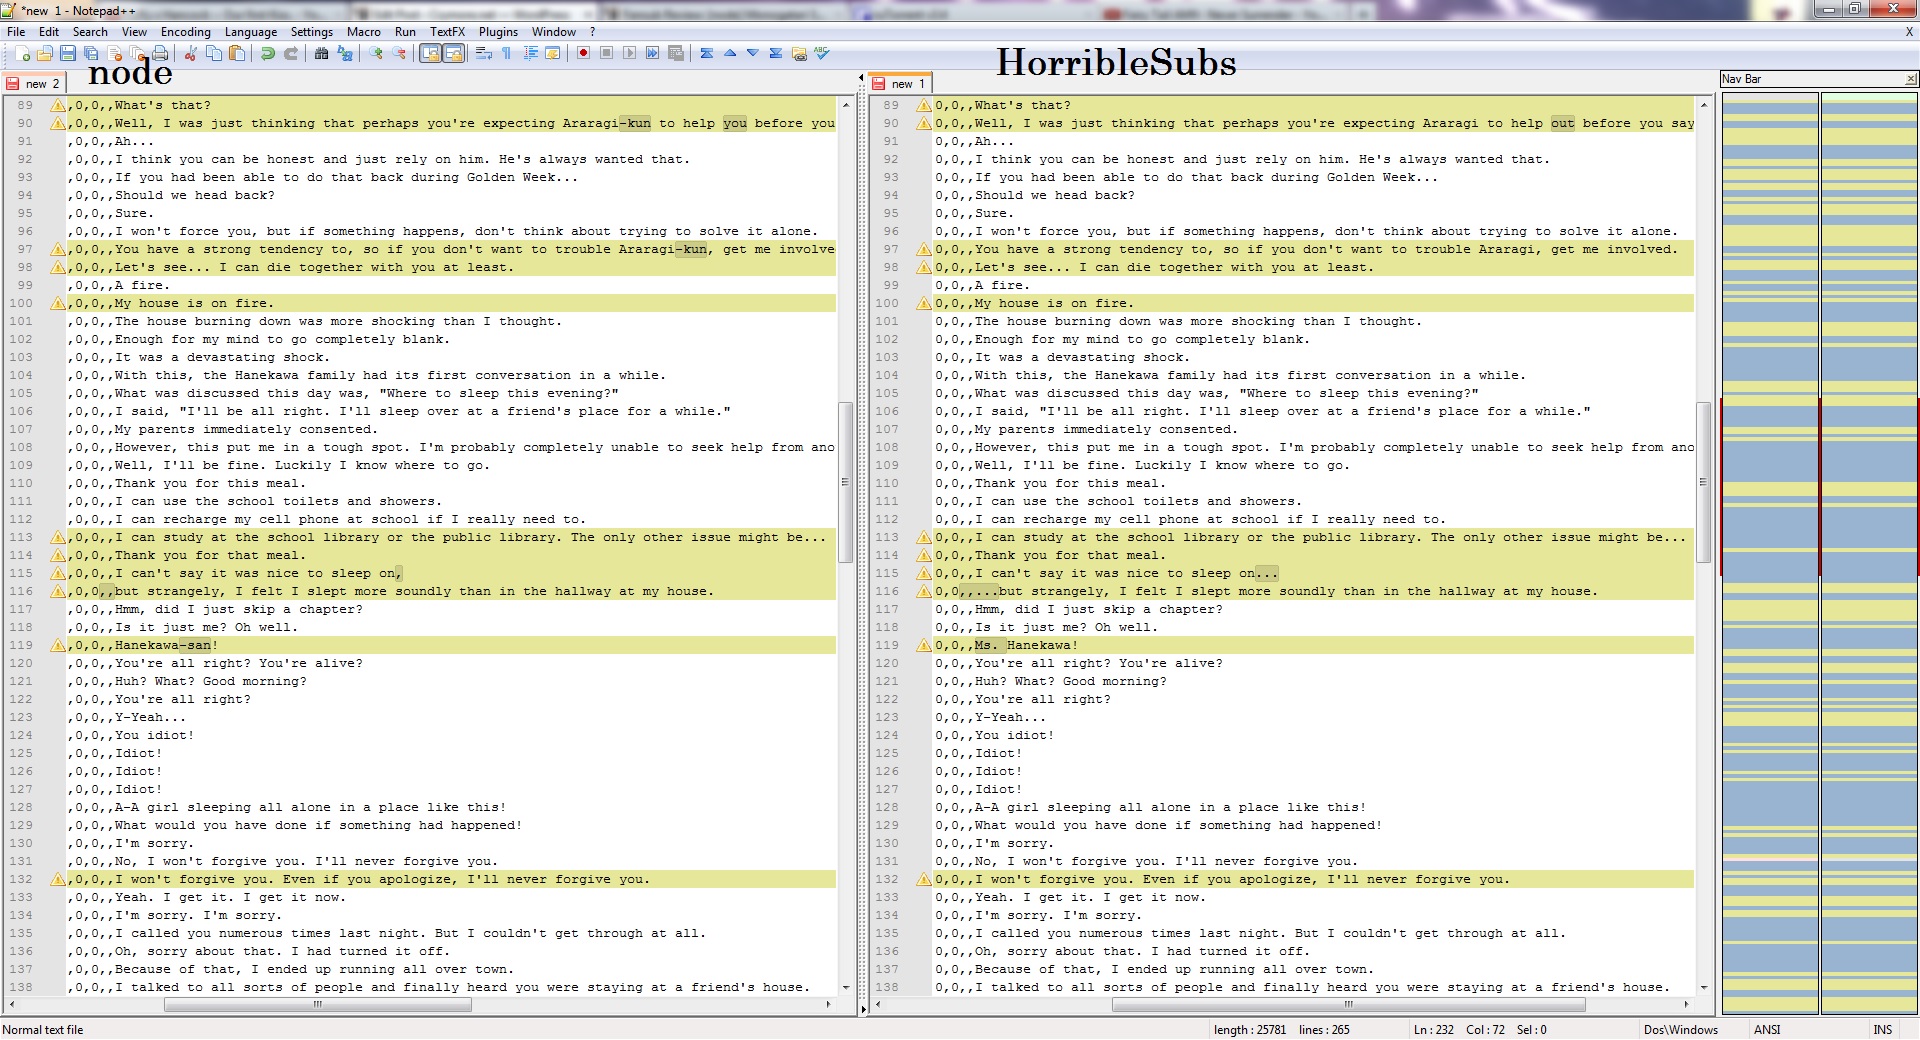Image resolution: width=1920 pixels, height=1040 pixels.
Task: Jump to first difference compare icon
Action: pos(707,53)
